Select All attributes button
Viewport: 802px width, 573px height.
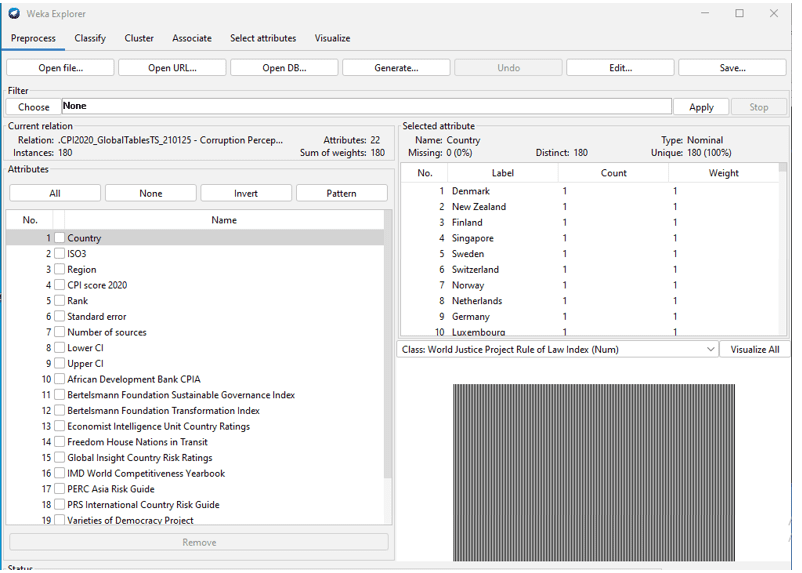55,193
